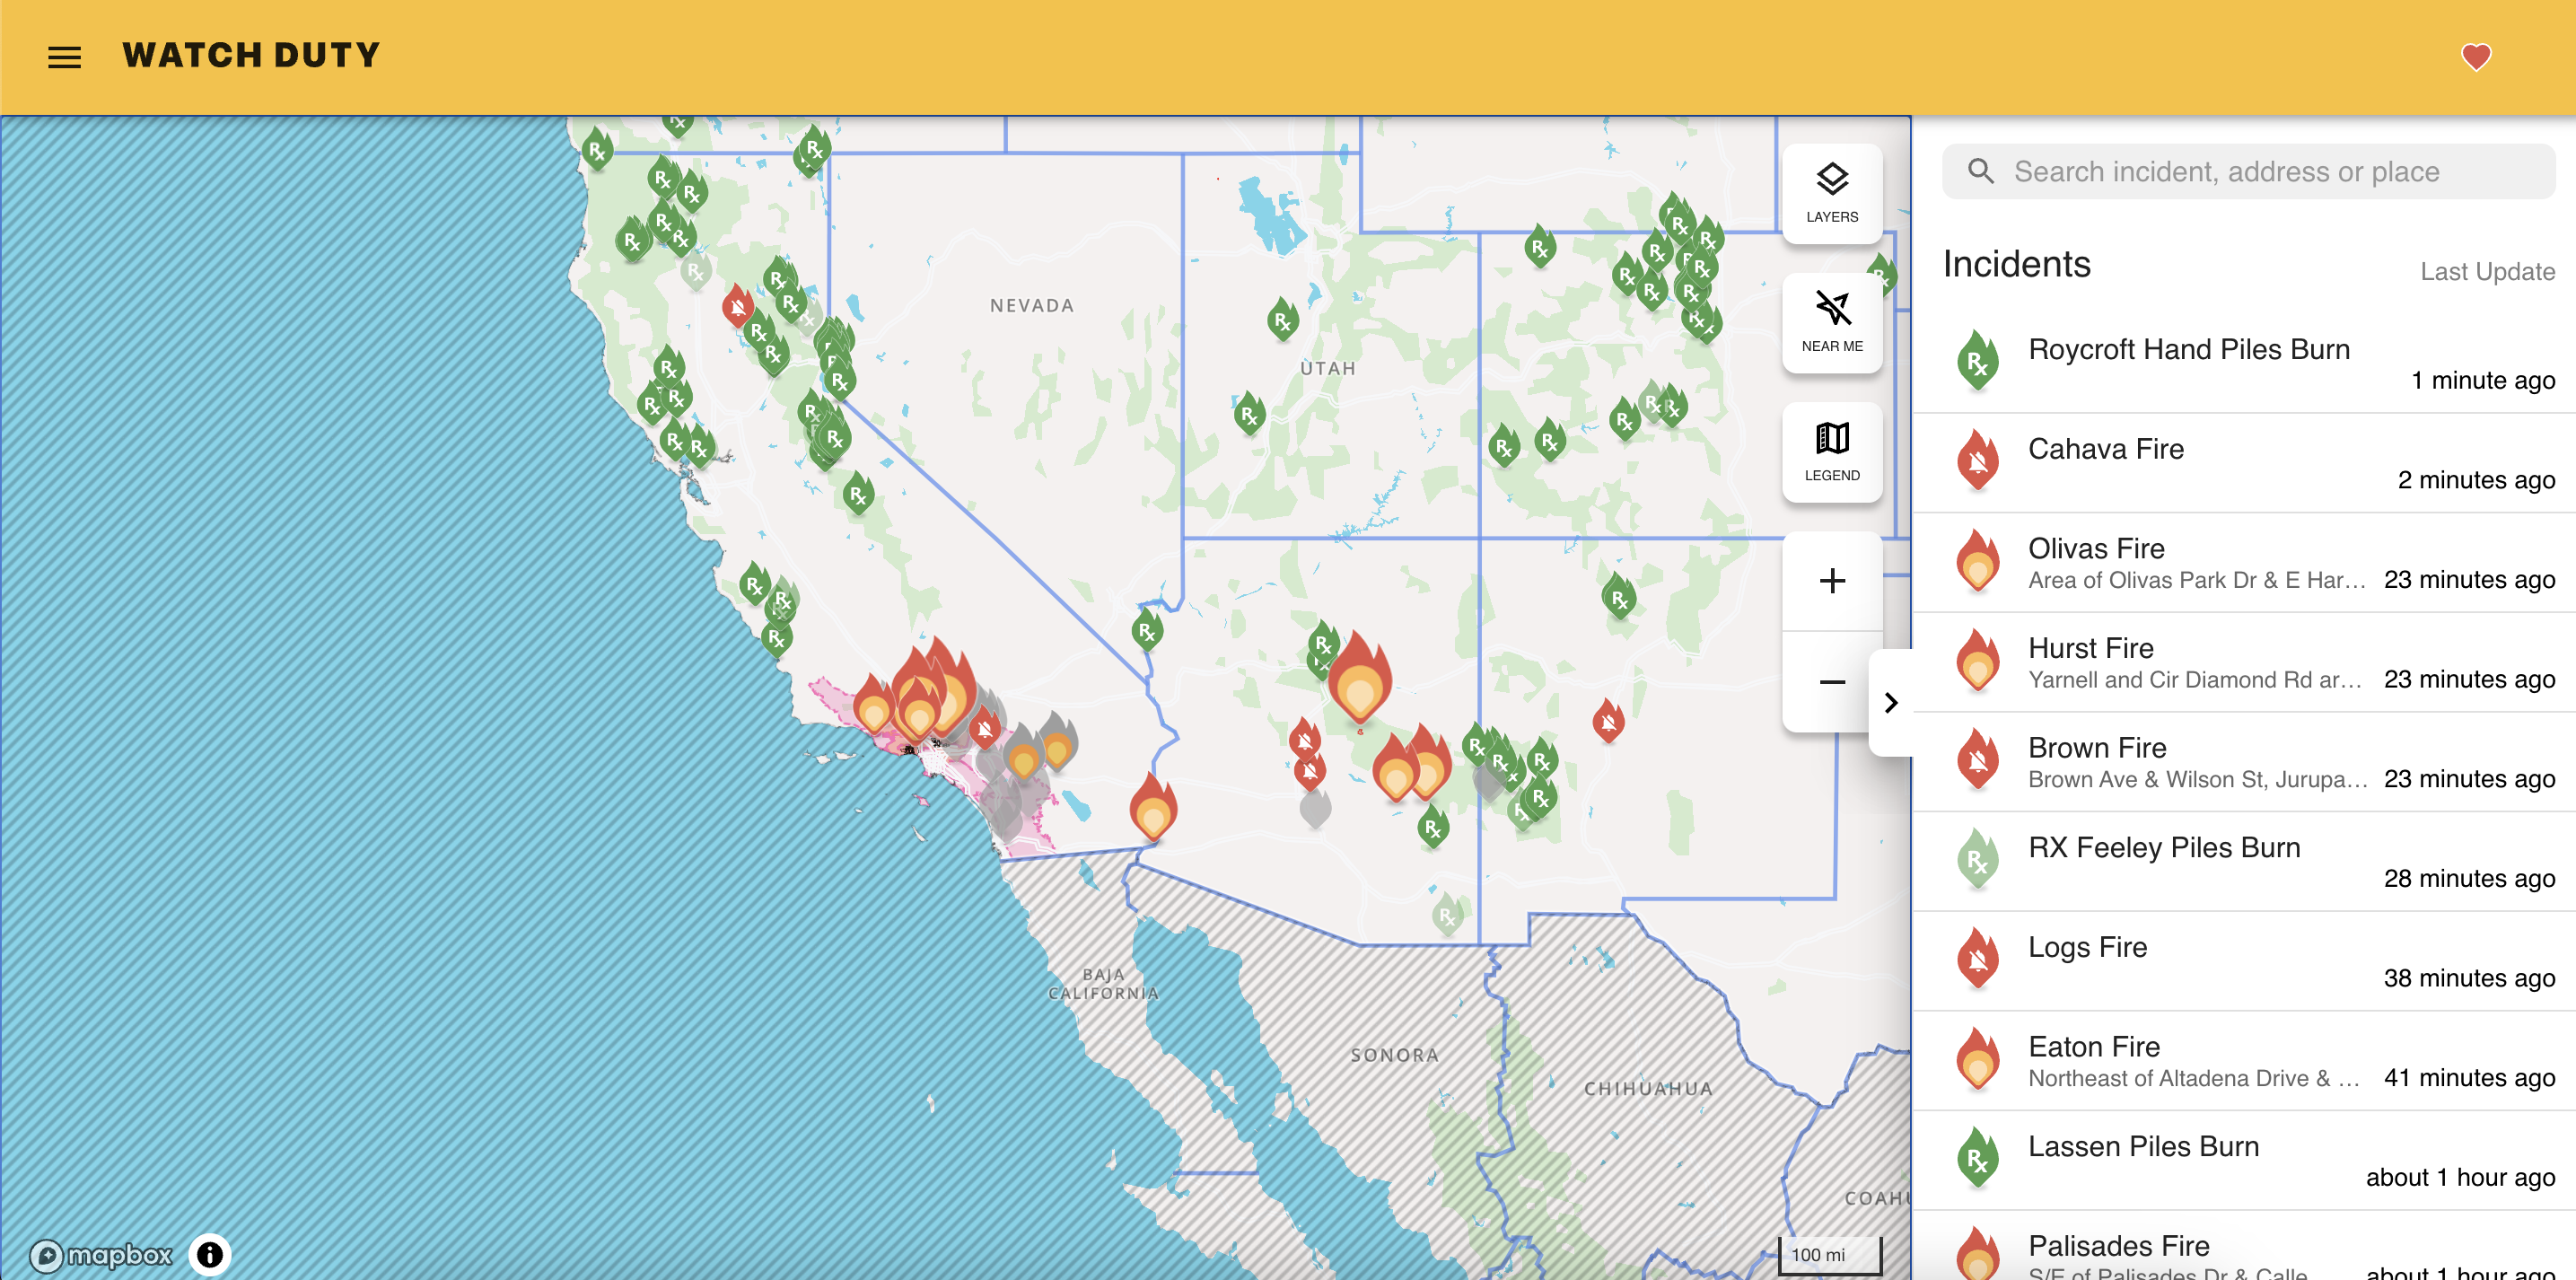Toggle the muted notification icon on Logs Fire

point(1977,958)
